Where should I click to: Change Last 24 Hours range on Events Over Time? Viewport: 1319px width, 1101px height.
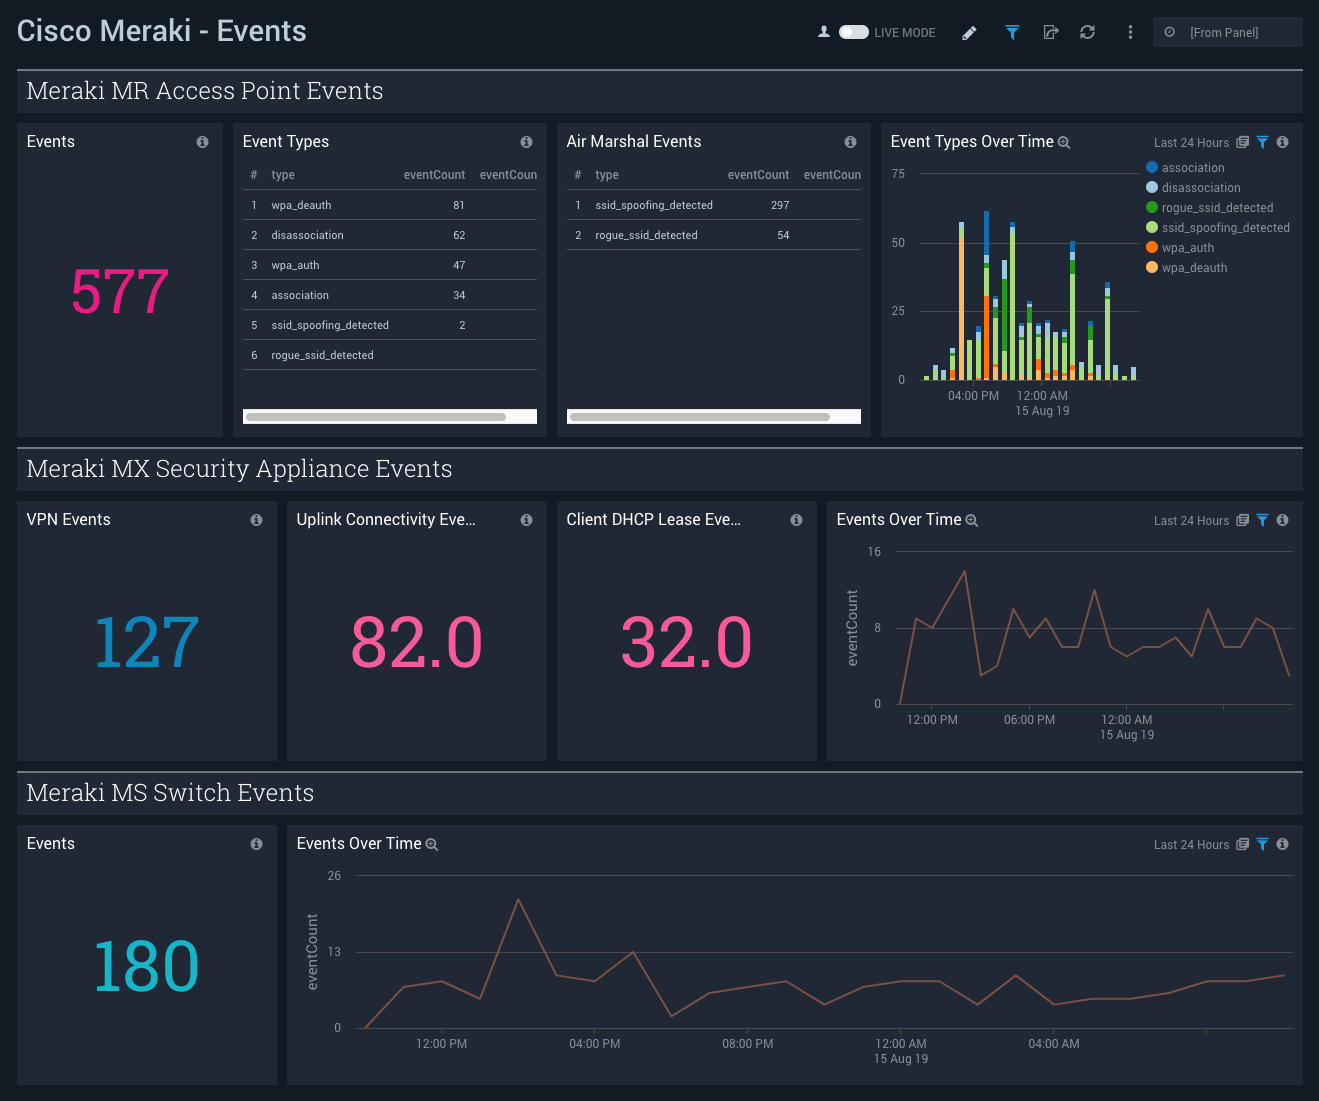[x=1191, y=520]
